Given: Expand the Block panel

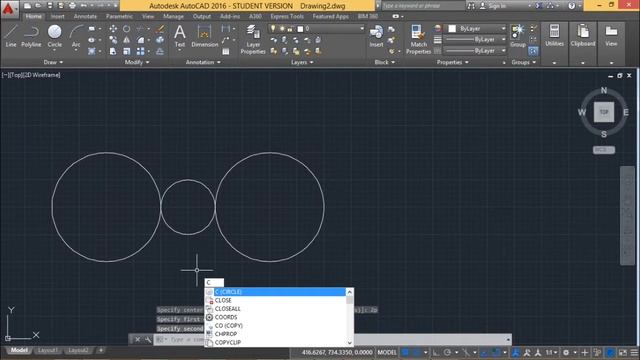Looking at the screenshot, I should pos(384,62).
